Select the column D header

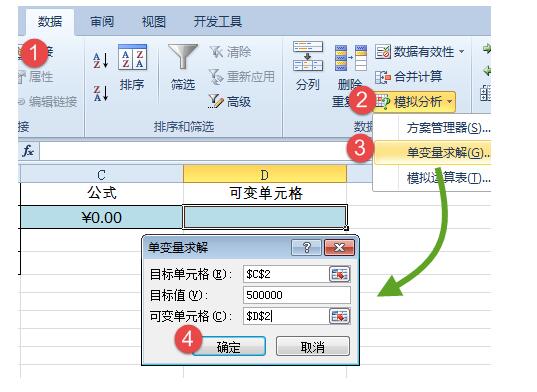pyautogui.click(x=265, y=174)
